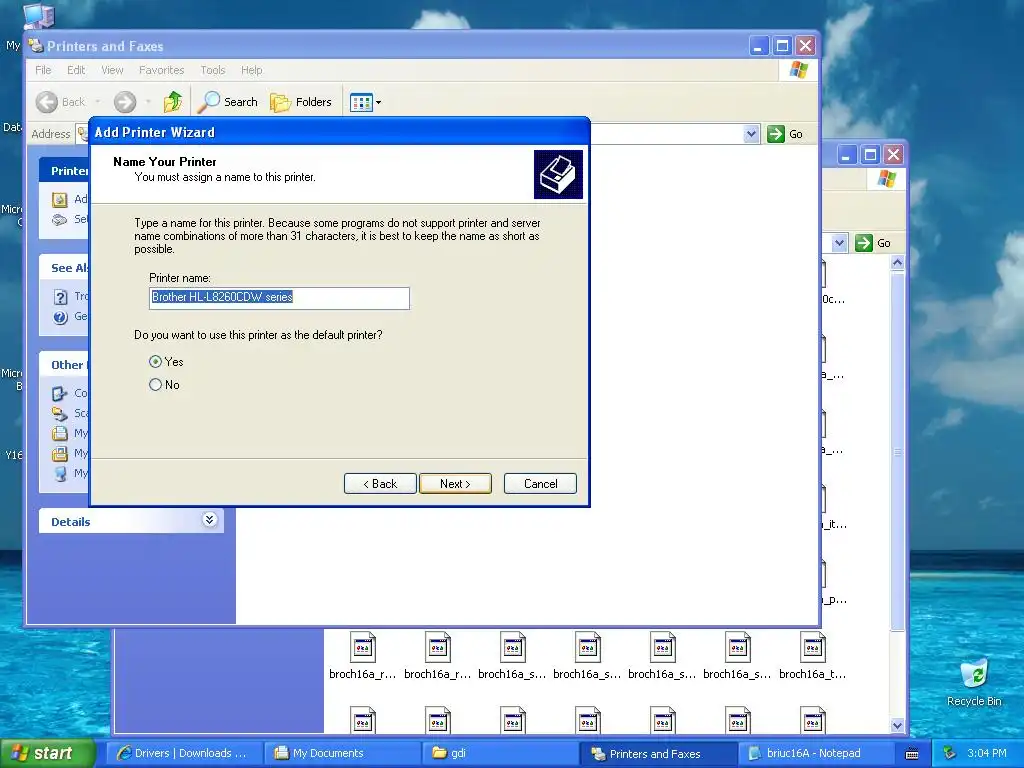
Task: Go back with the wizard's Back button
Action: click(x=380, y=484)
